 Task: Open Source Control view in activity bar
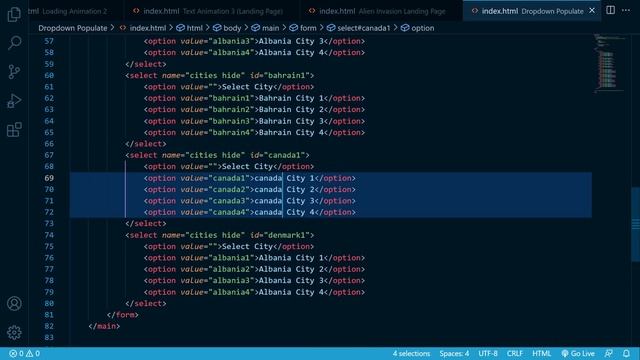pyautogui.click(x=14, y=72)
